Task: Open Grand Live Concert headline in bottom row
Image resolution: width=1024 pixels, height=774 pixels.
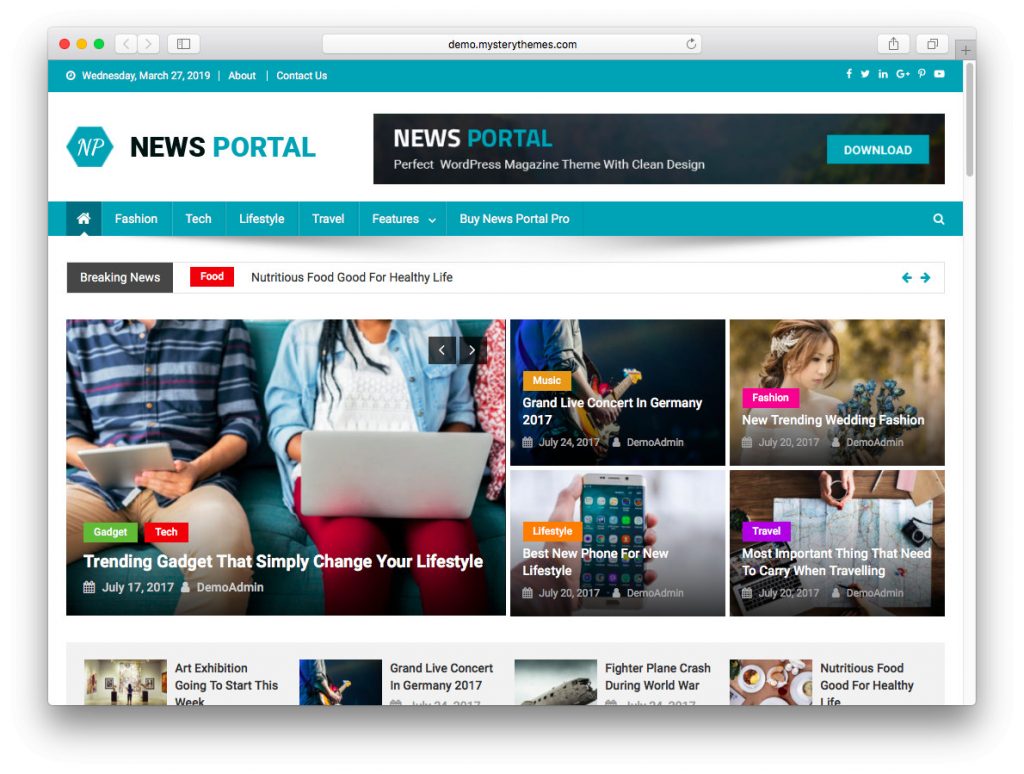Action: 441,677
